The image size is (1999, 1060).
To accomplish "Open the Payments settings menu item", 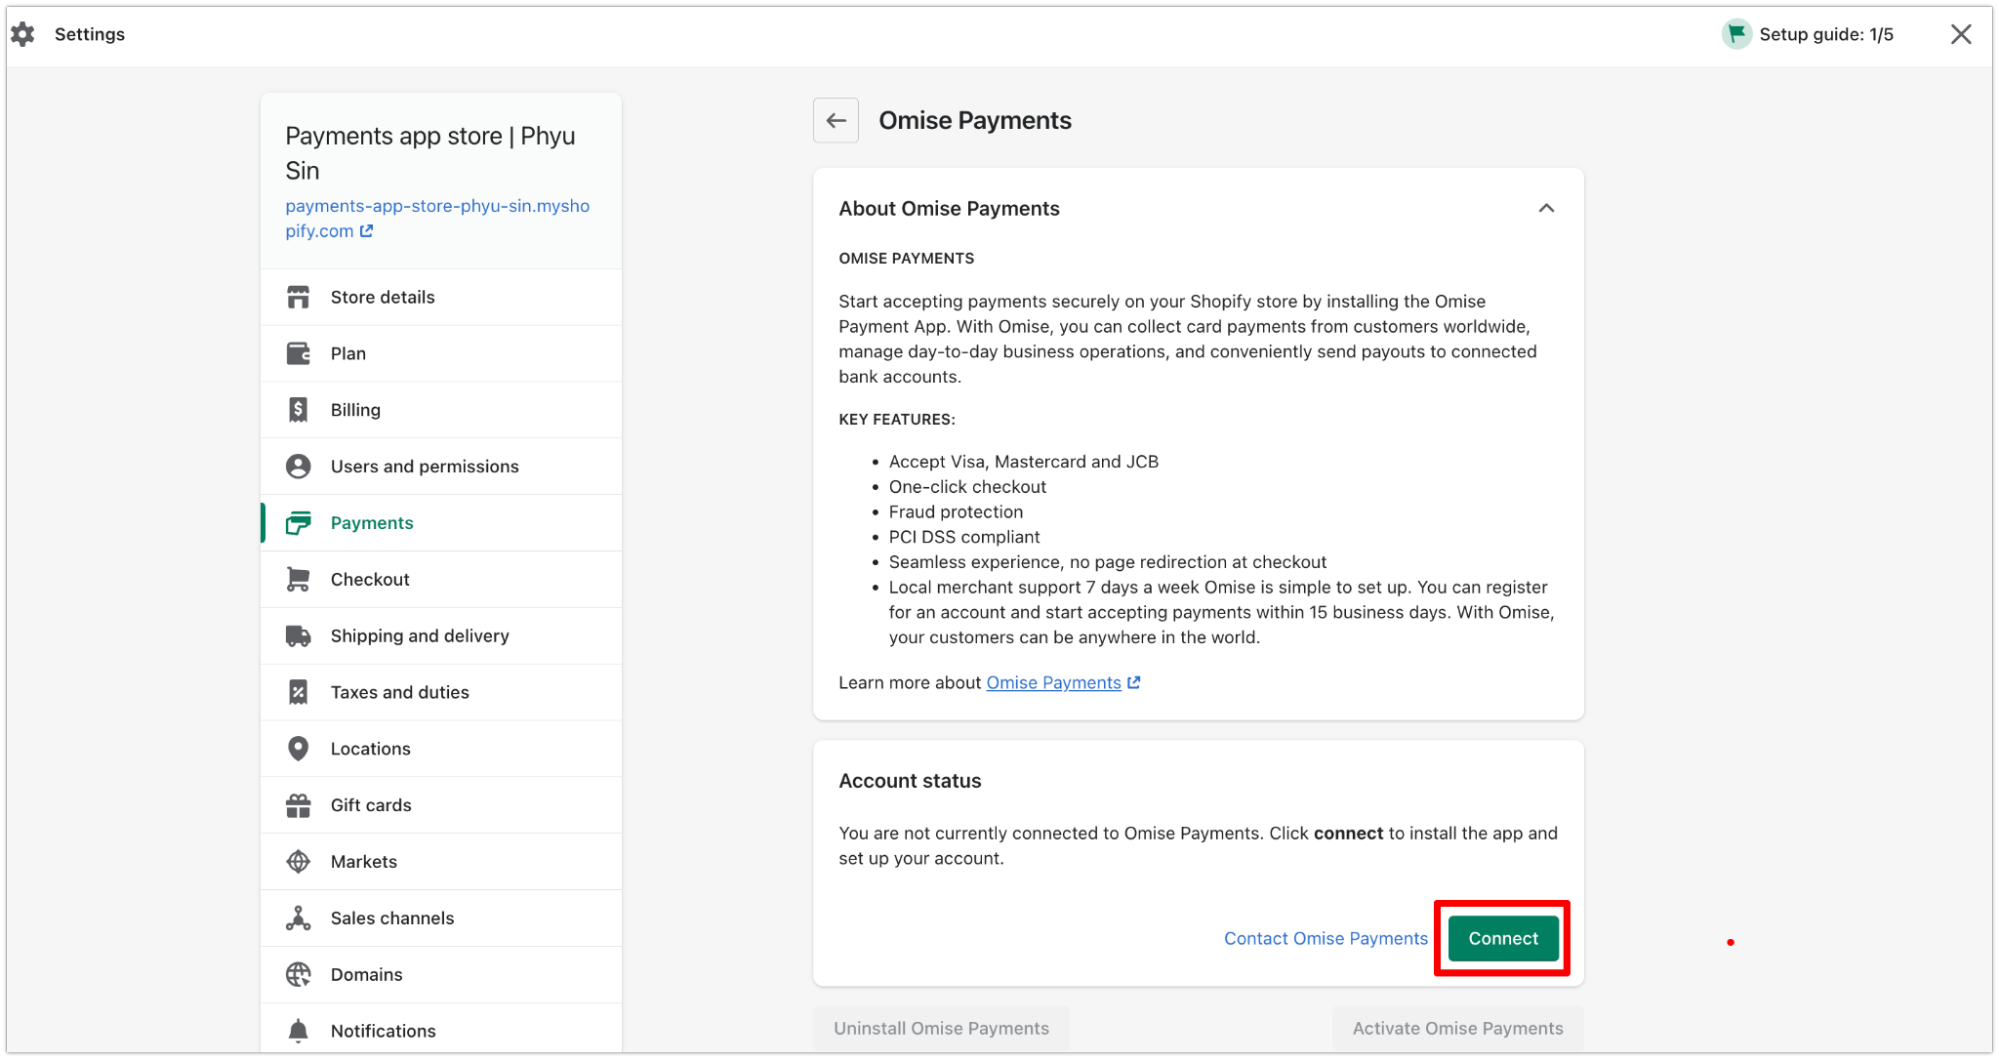I will tap(371, 523).
